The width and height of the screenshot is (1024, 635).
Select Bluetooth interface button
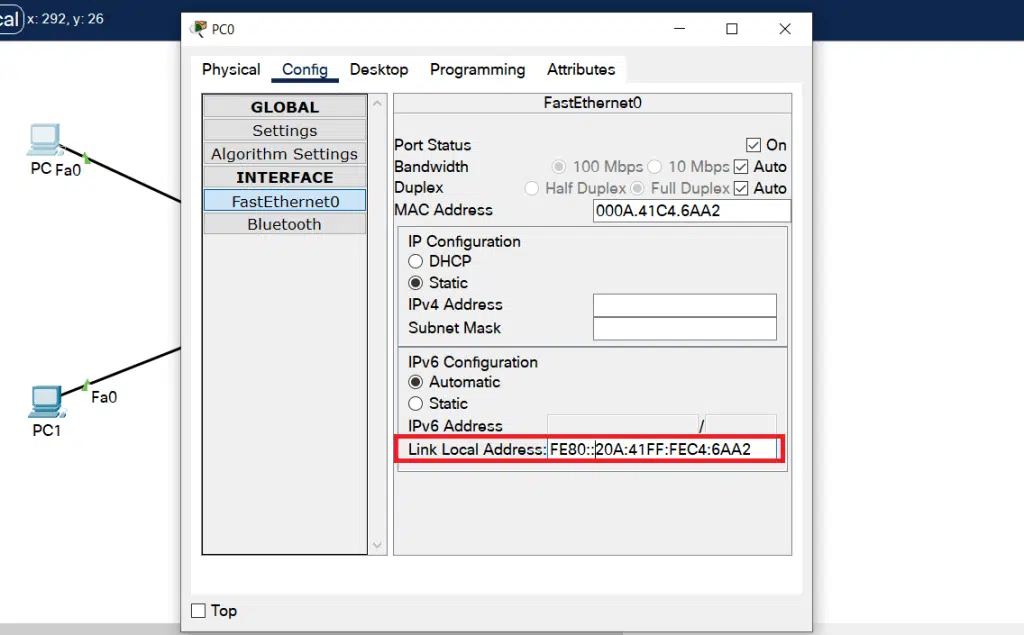pos(285,224)
